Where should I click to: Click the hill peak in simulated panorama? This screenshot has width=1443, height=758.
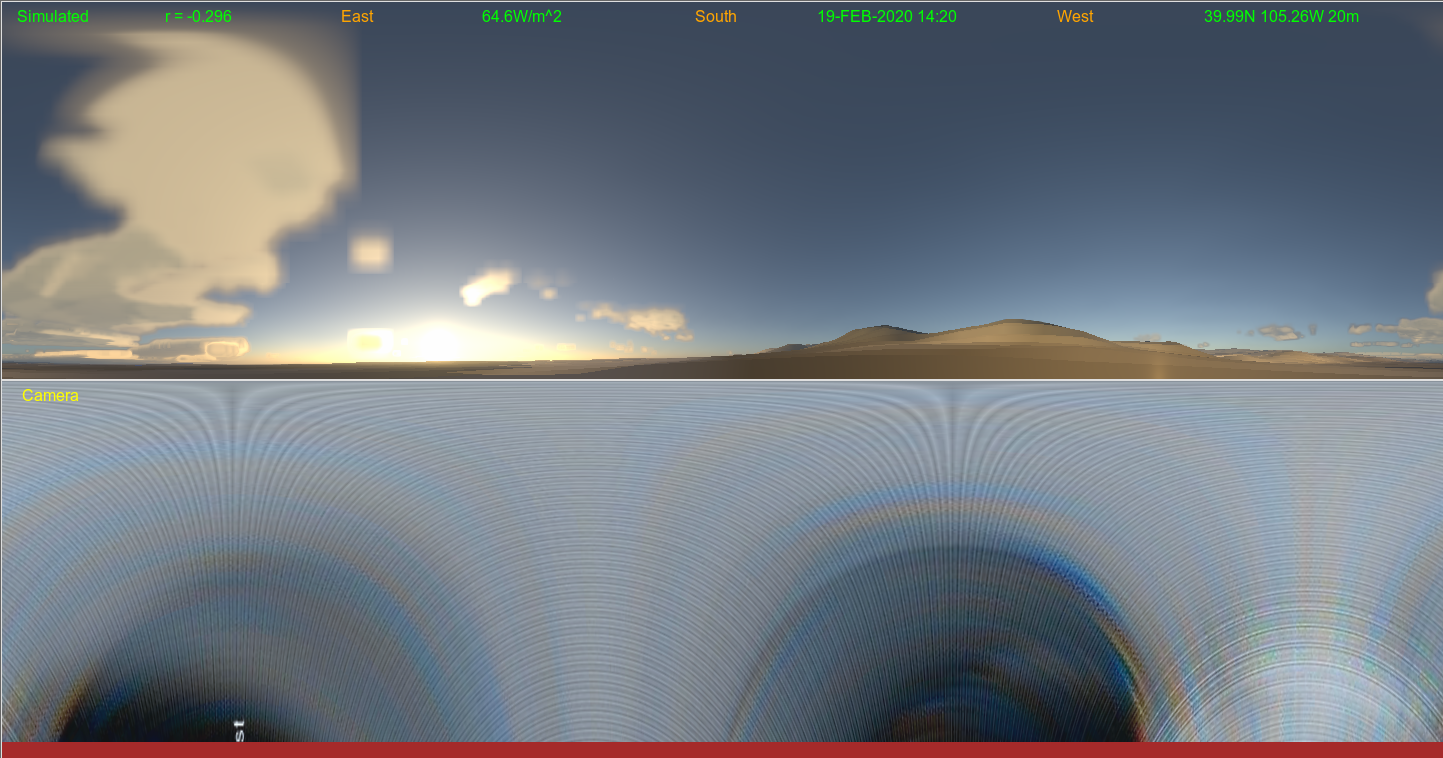point(1015,323)
